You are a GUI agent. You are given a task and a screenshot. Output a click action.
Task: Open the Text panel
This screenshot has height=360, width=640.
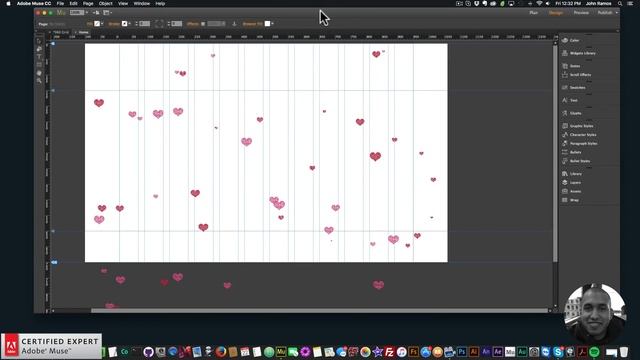click(x=570, y=100)
